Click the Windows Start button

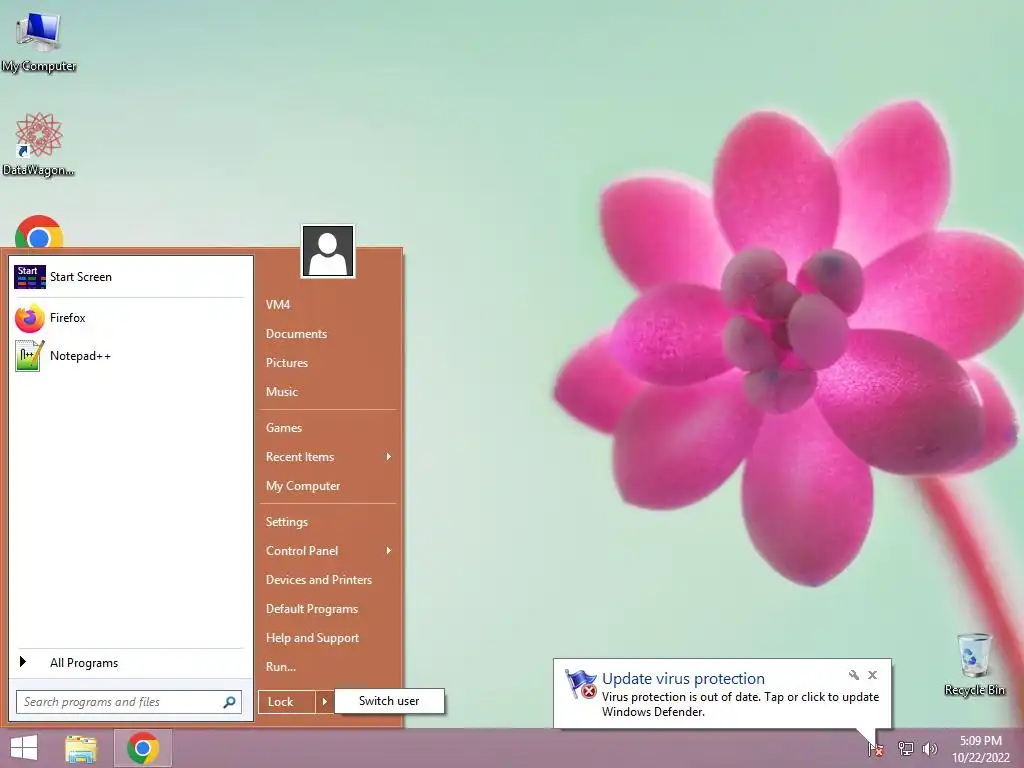click(x=25, y=748)
